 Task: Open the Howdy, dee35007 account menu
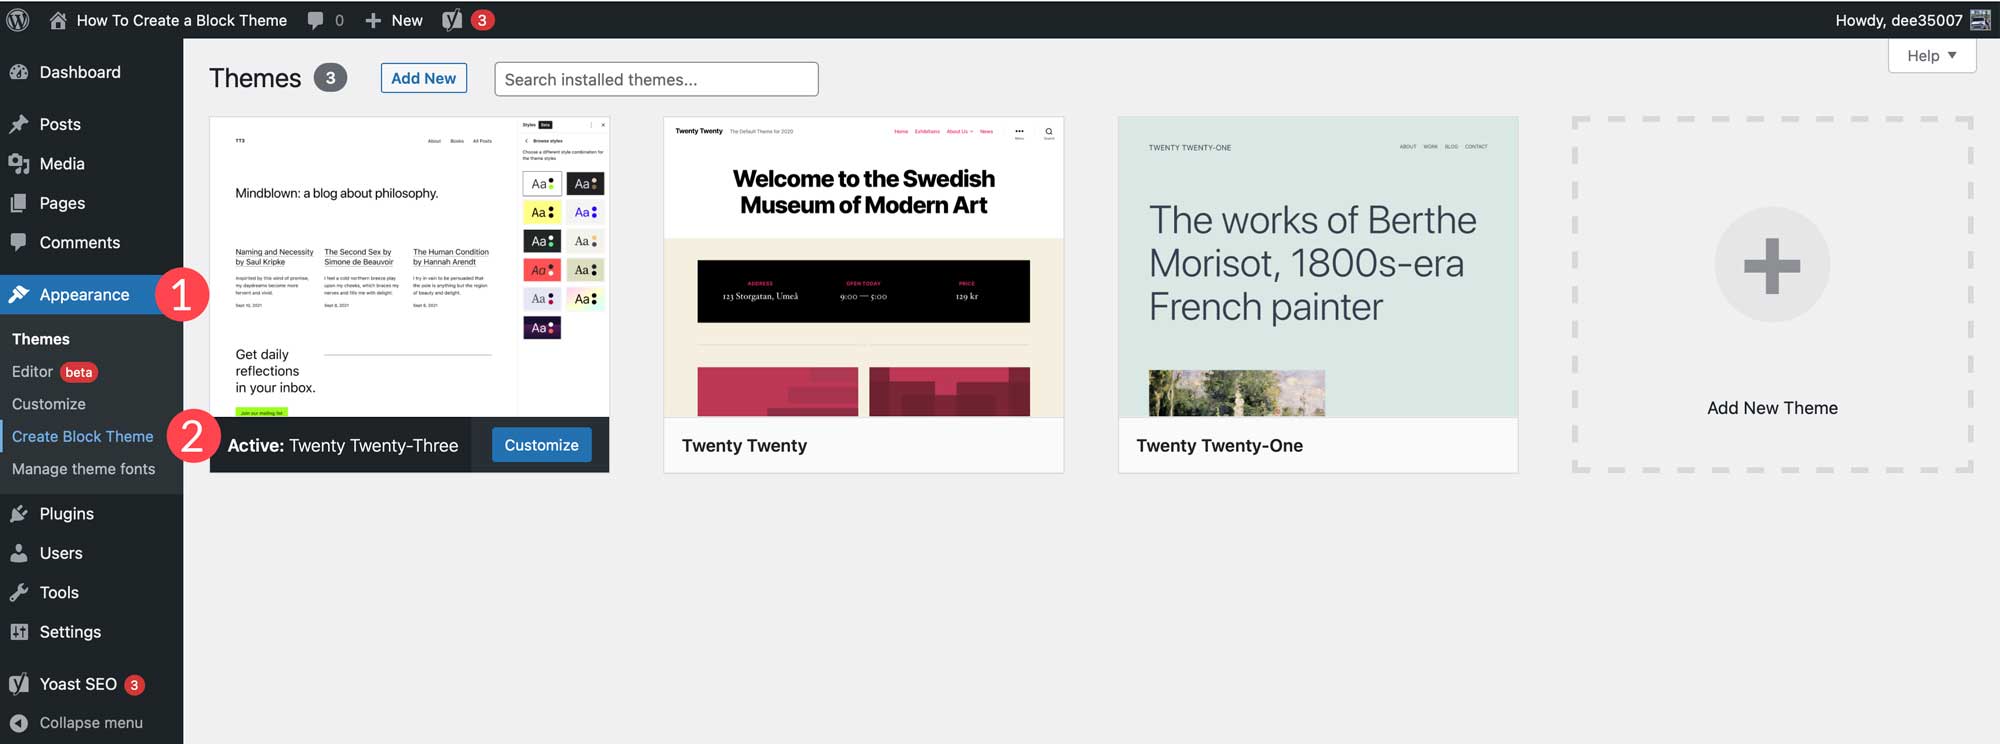coord(1898,20)
